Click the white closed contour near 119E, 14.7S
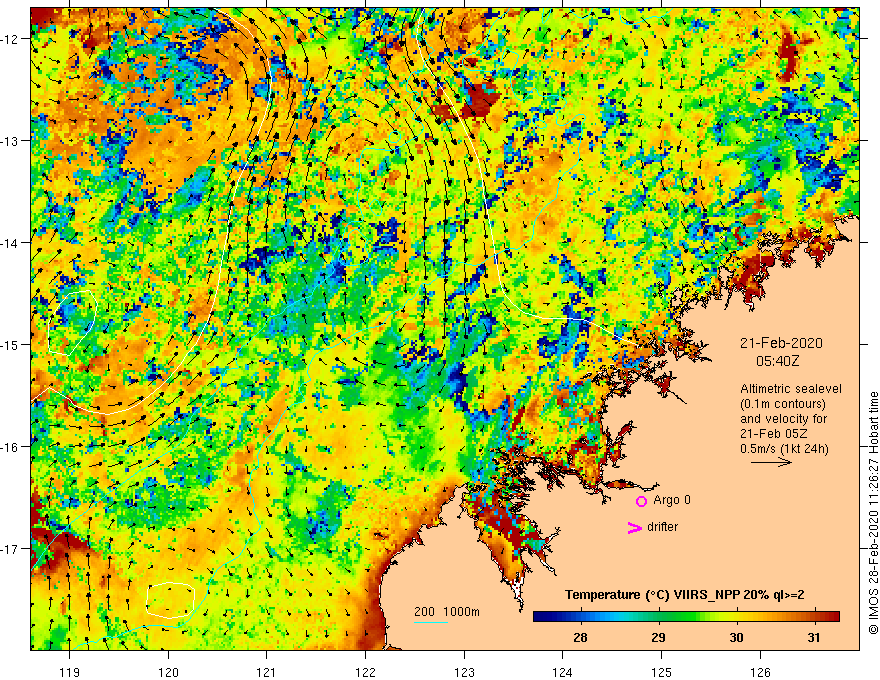 coord(72,323)
